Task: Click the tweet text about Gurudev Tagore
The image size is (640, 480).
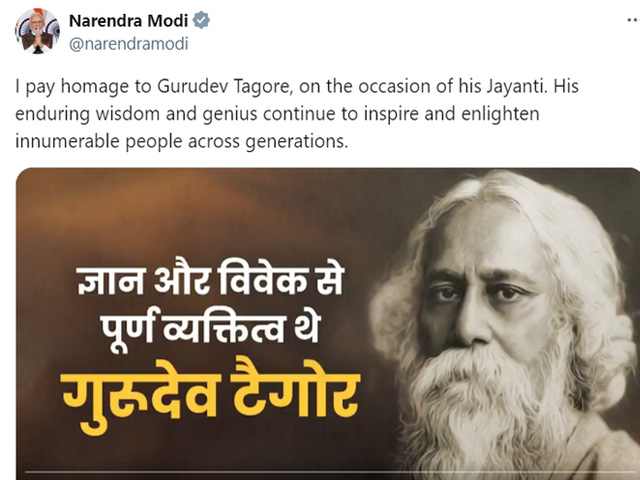Action: click(297, 114)
